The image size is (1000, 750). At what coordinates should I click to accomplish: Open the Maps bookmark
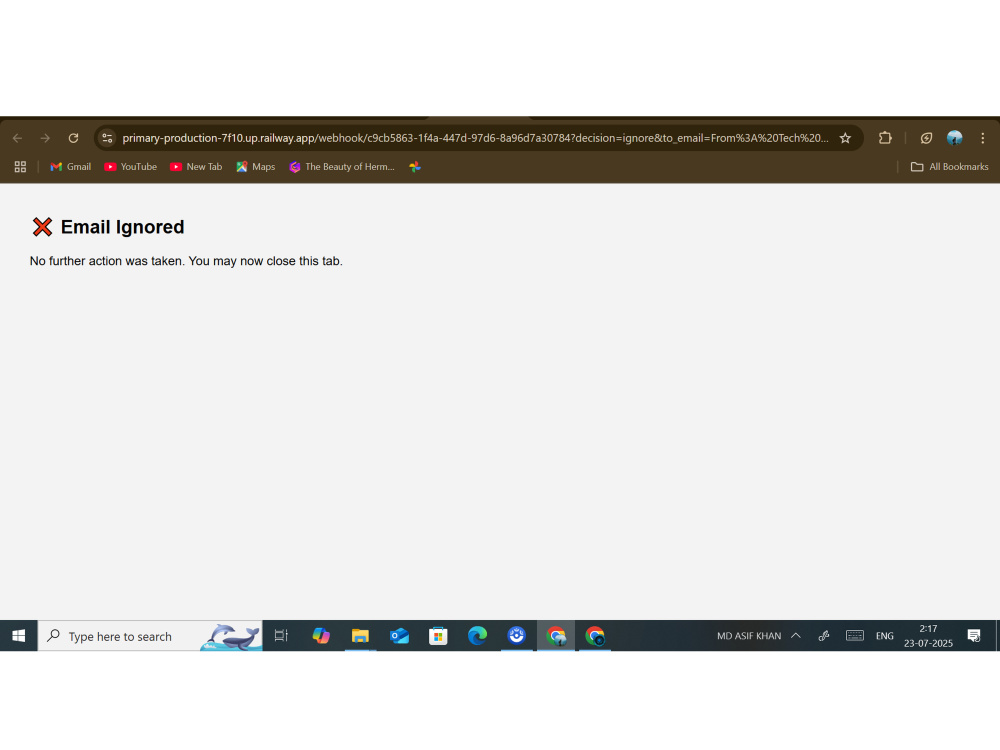[256, 166]
